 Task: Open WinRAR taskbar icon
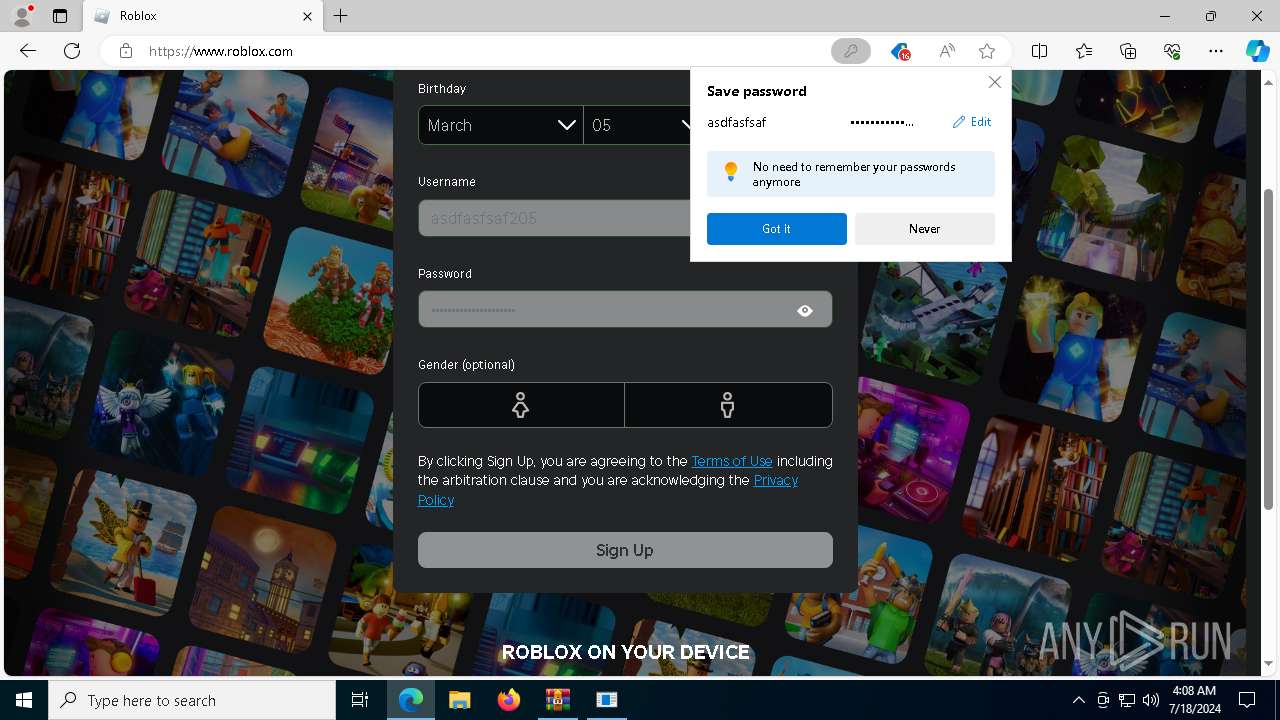pyautogui.click(x=557, y=700)
